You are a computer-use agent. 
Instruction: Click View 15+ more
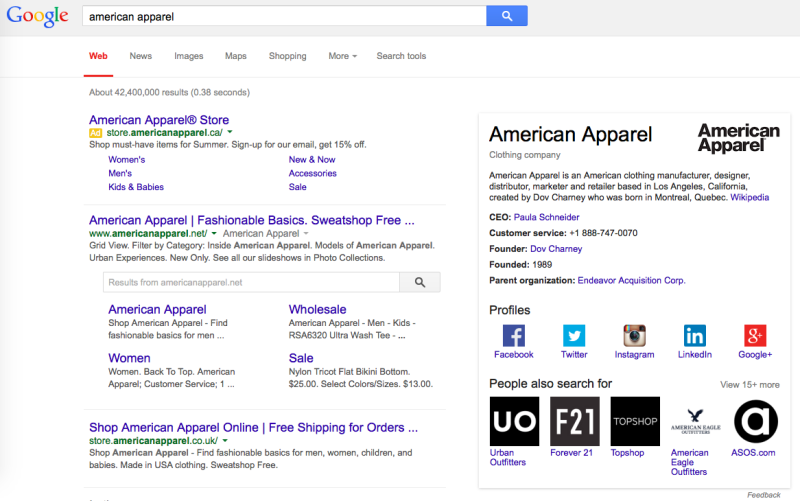750,385
